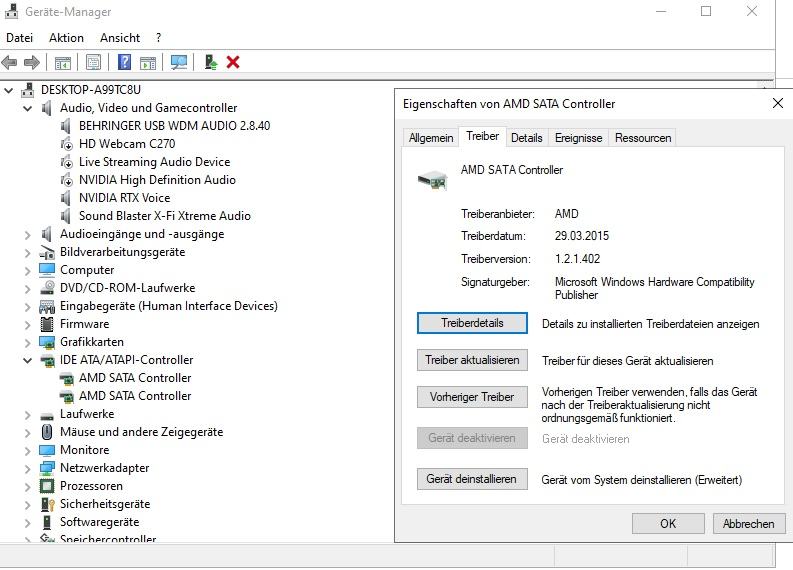Expand the Computer category arrow
Screen dimensions: 793x570
[x=28, y=270]
